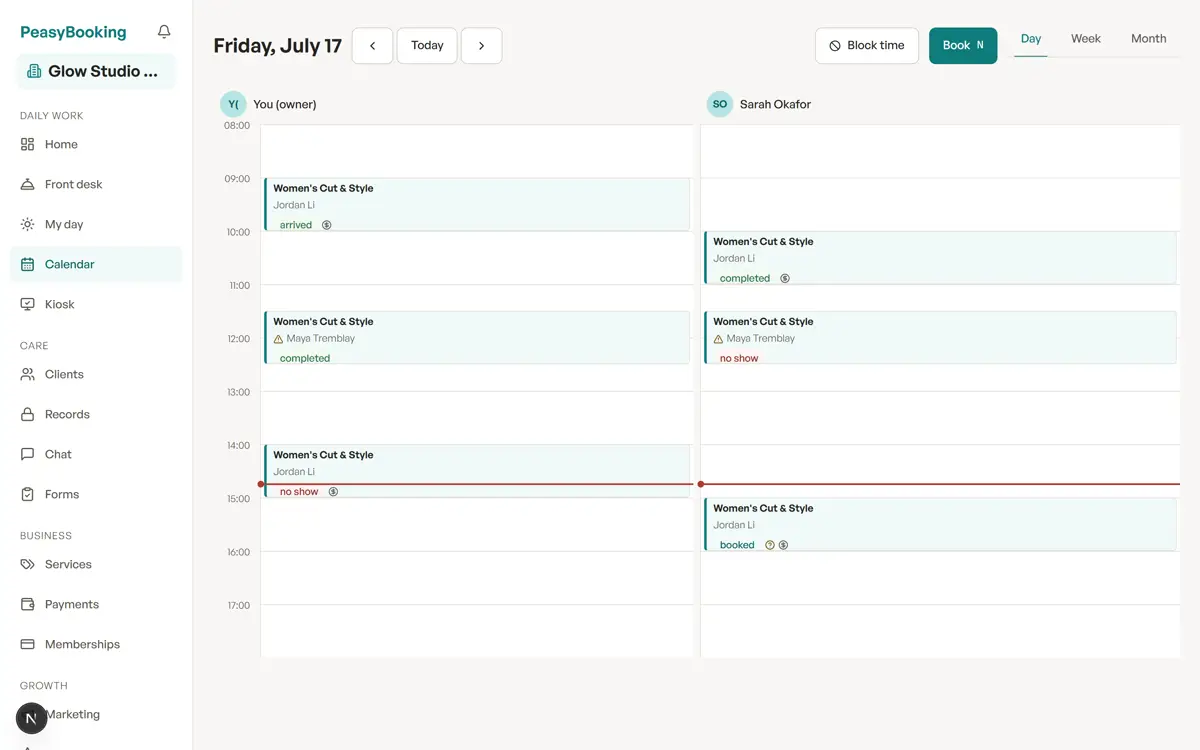
Task: Click the 'arrived' status text
Action: click(296, 225)
